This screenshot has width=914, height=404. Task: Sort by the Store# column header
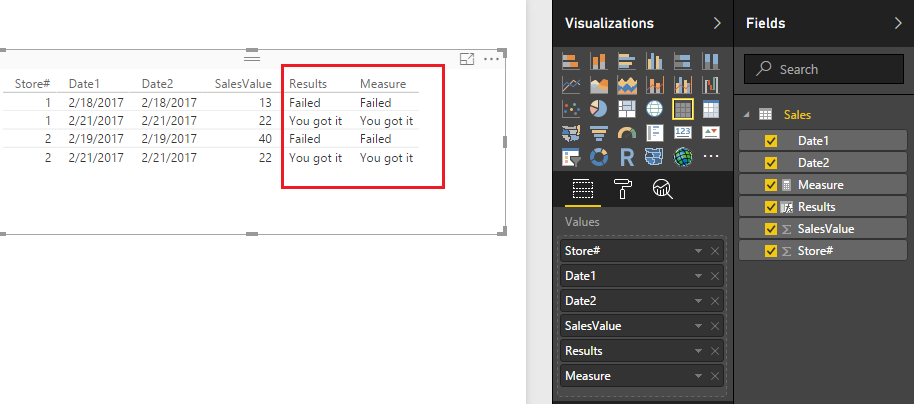[x=33, y=84]
